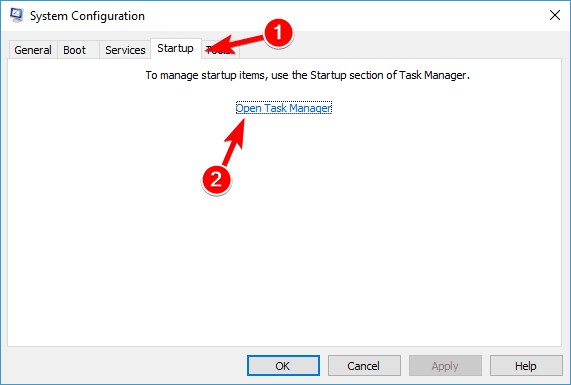Switch to the General tab
This screenshot has height=385, width=571.
33,50
